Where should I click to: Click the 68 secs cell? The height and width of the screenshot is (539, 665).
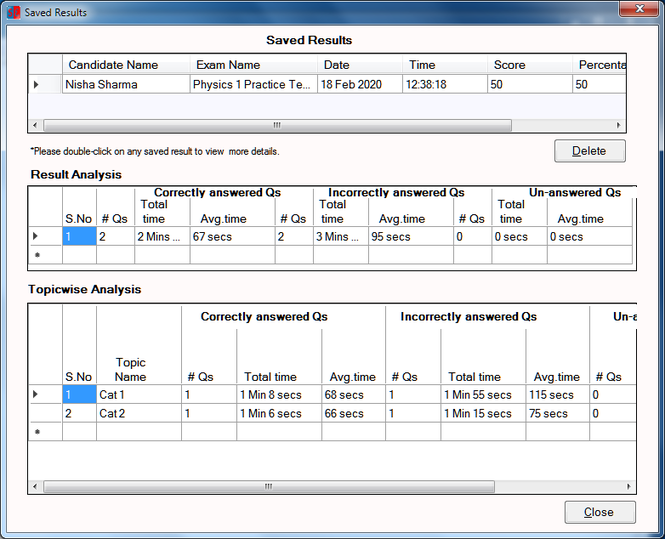(x=353, y=395)
